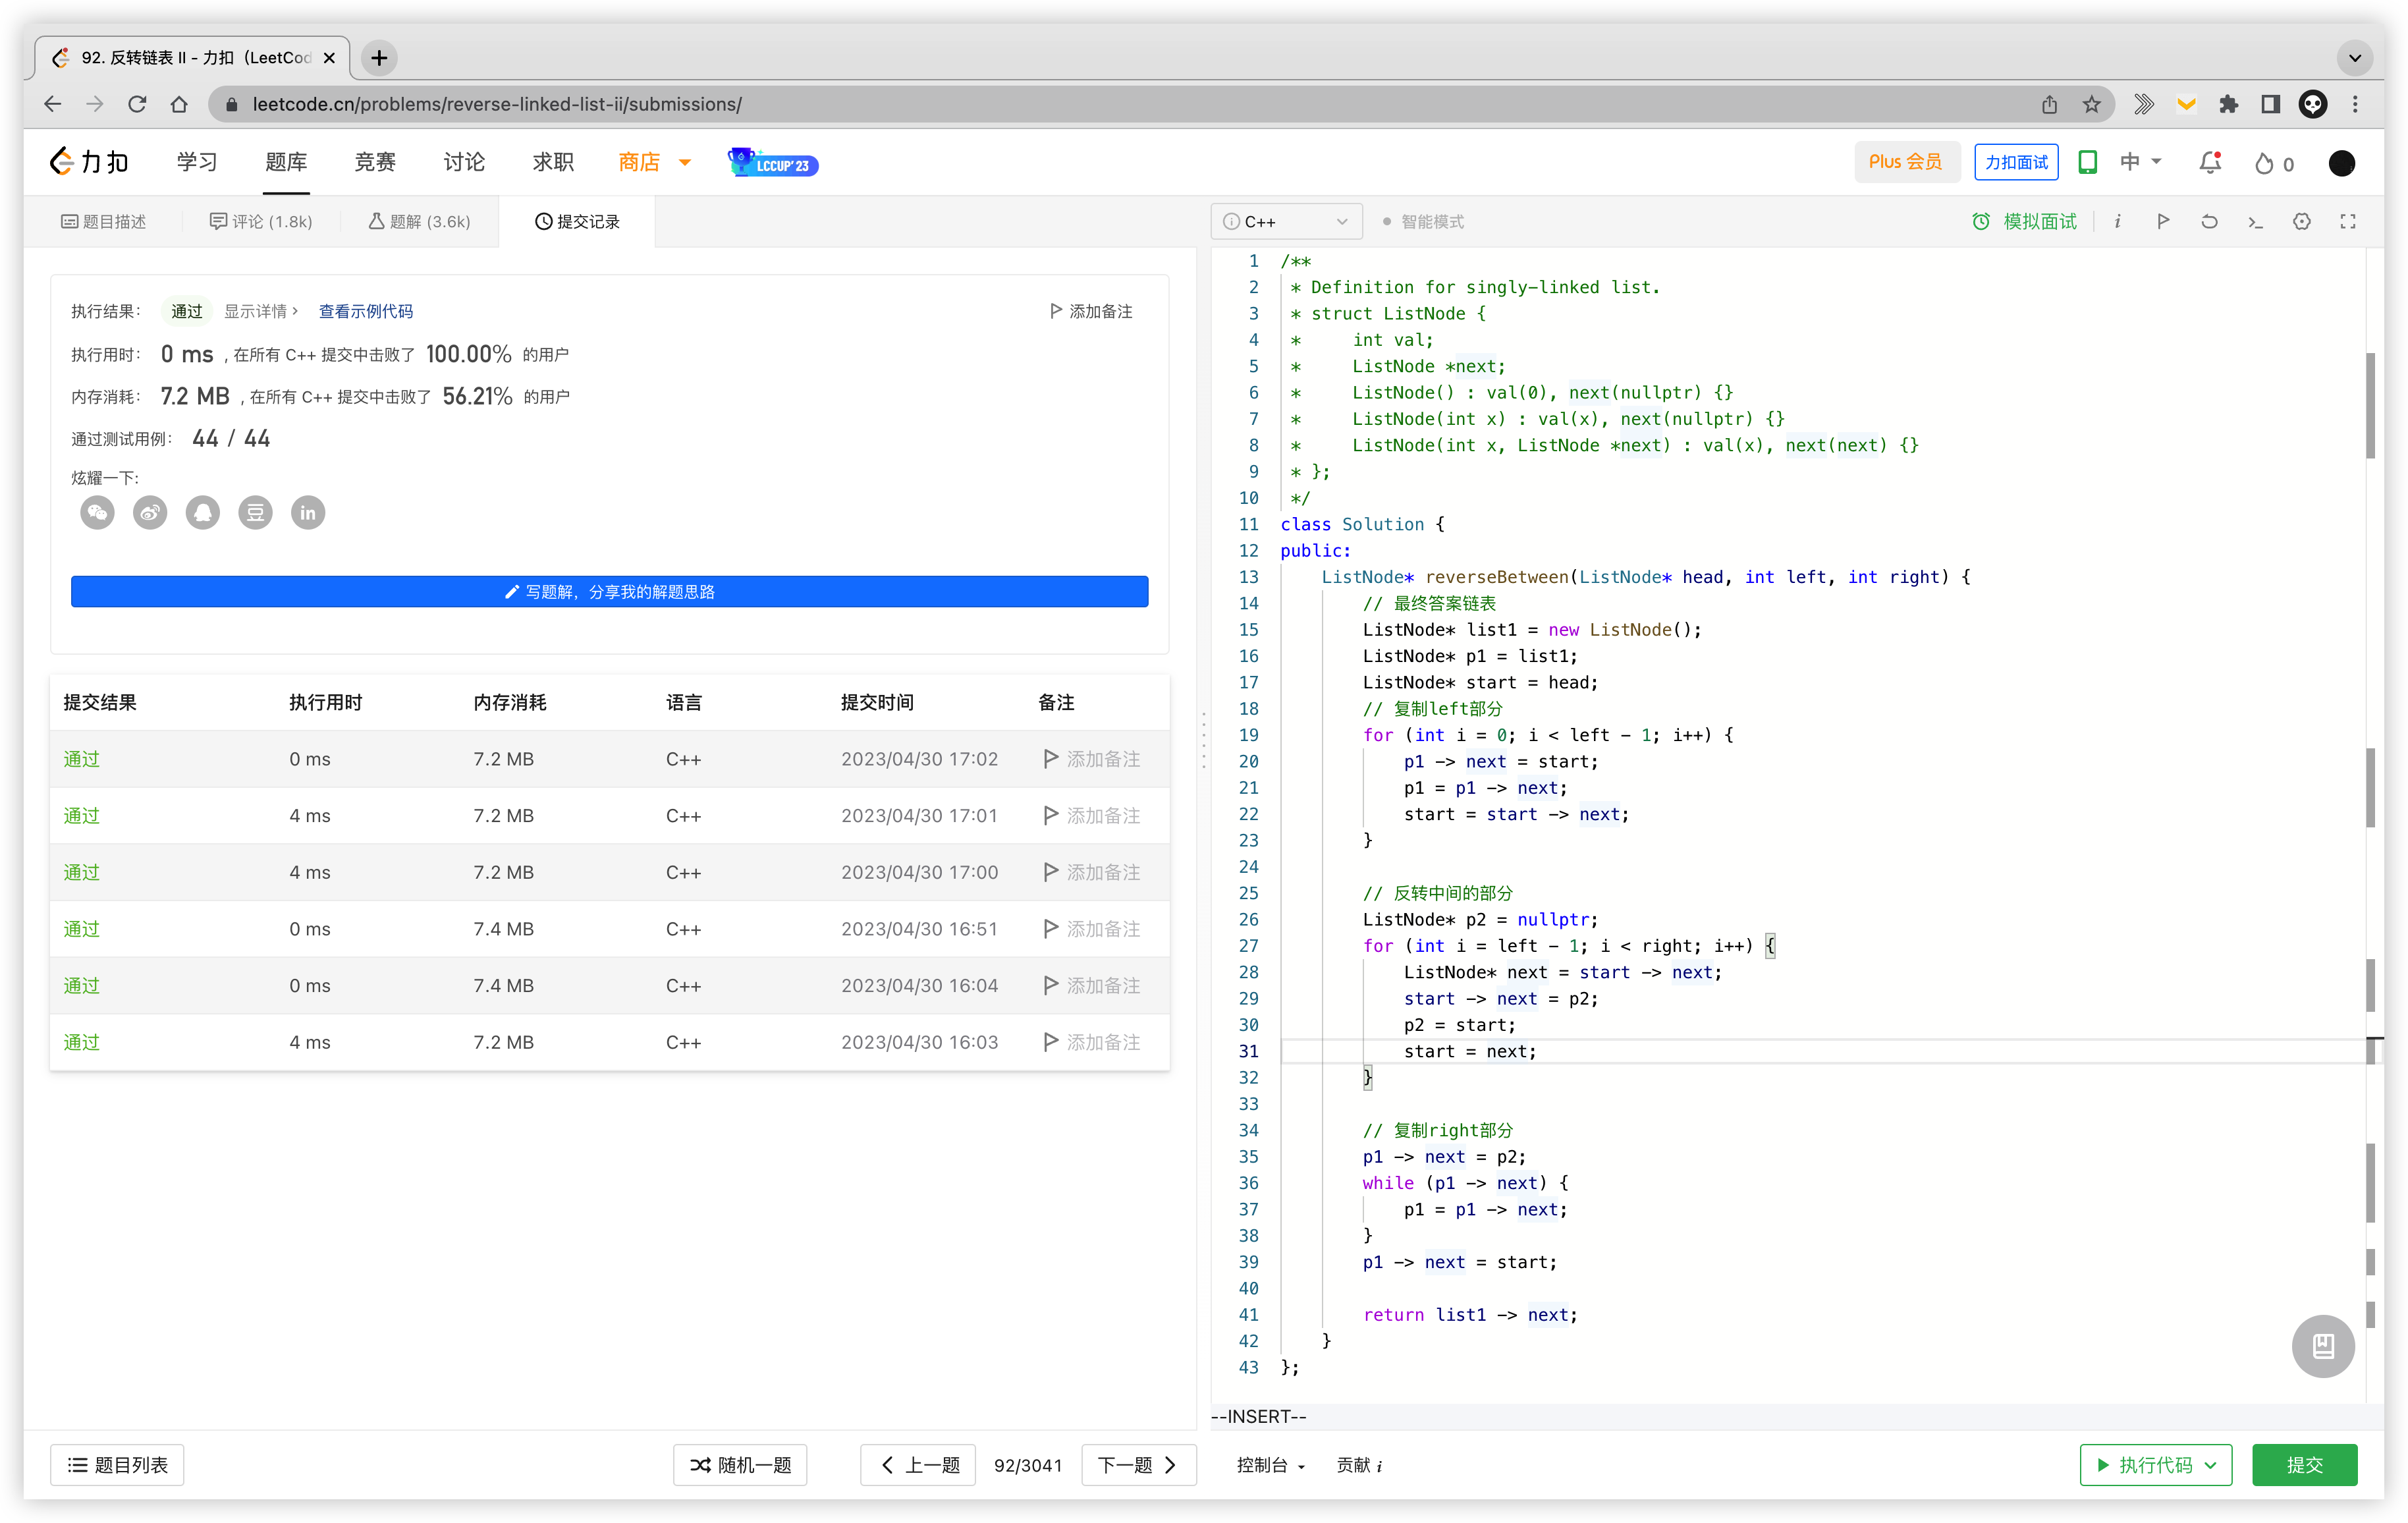Share result to LinkedIn
This screenshot has width=2408, height=1523.
coord(308,513)
